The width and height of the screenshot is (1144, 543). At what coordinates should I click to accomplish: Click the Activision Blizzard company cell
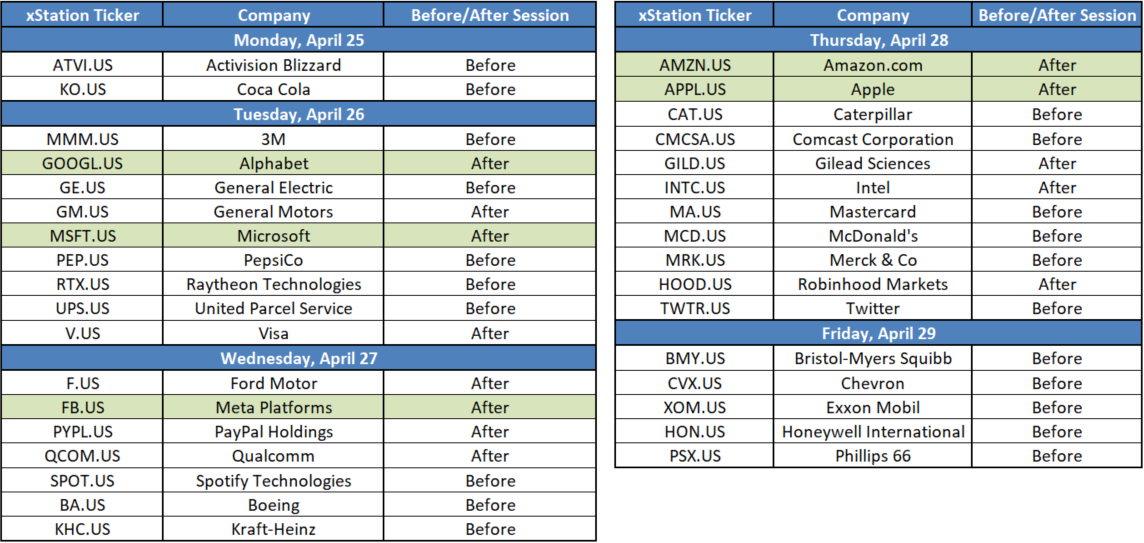click(273, 65)
